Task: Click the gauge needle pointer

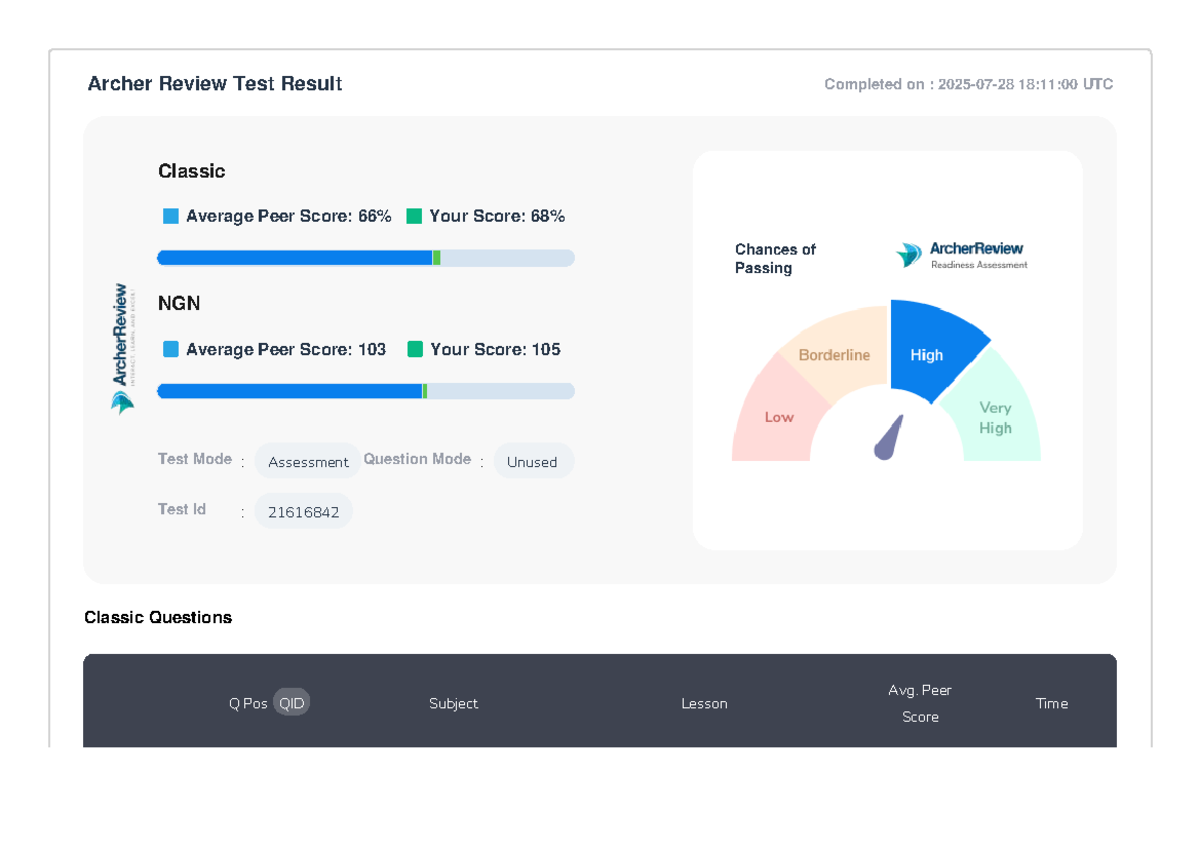Action: point(889,438)
